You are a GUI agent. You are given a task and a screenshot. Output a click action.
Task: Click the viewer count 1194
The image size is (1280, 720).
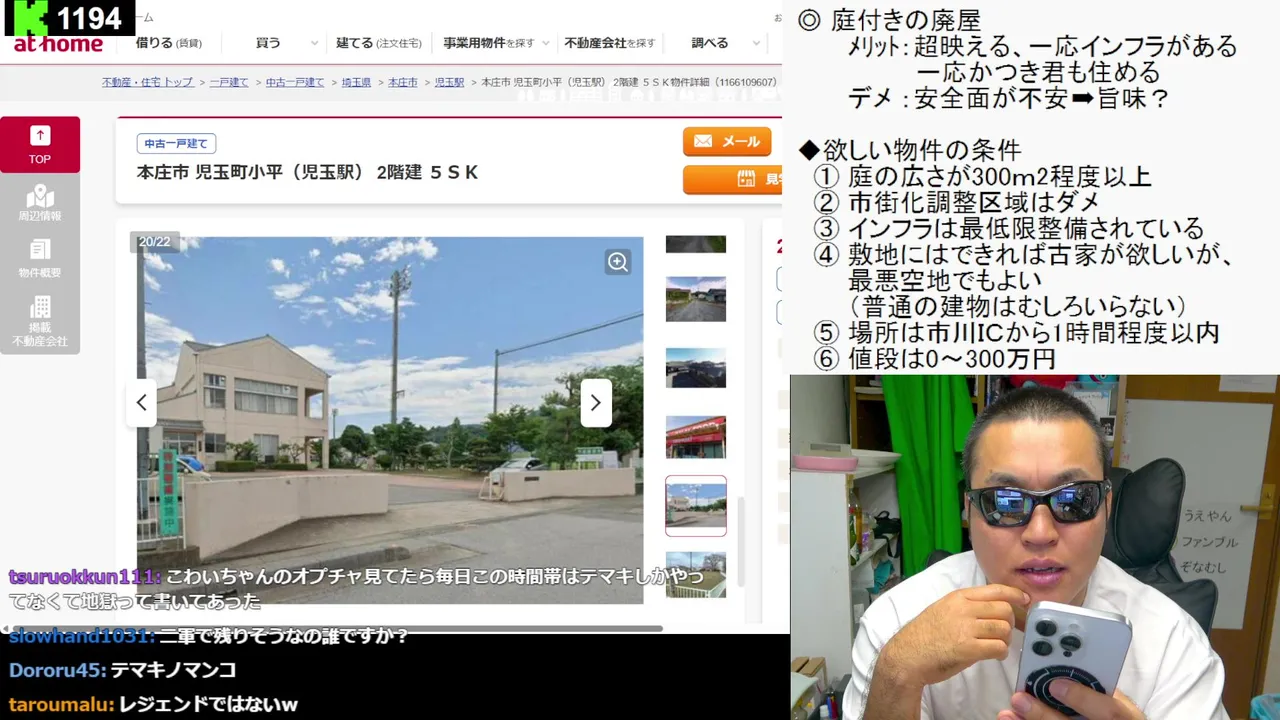click(89, 18)
